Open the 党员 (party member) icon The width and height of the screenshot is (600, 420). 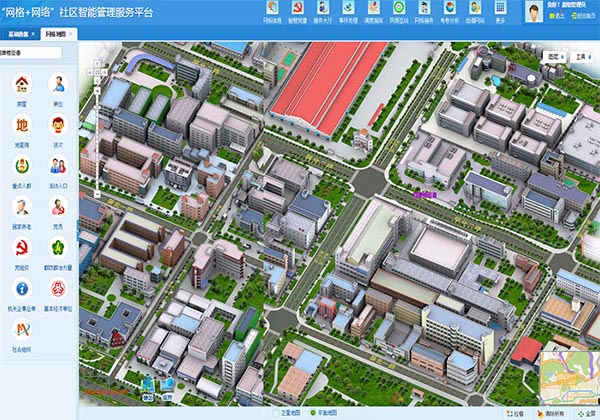[58, 206]
